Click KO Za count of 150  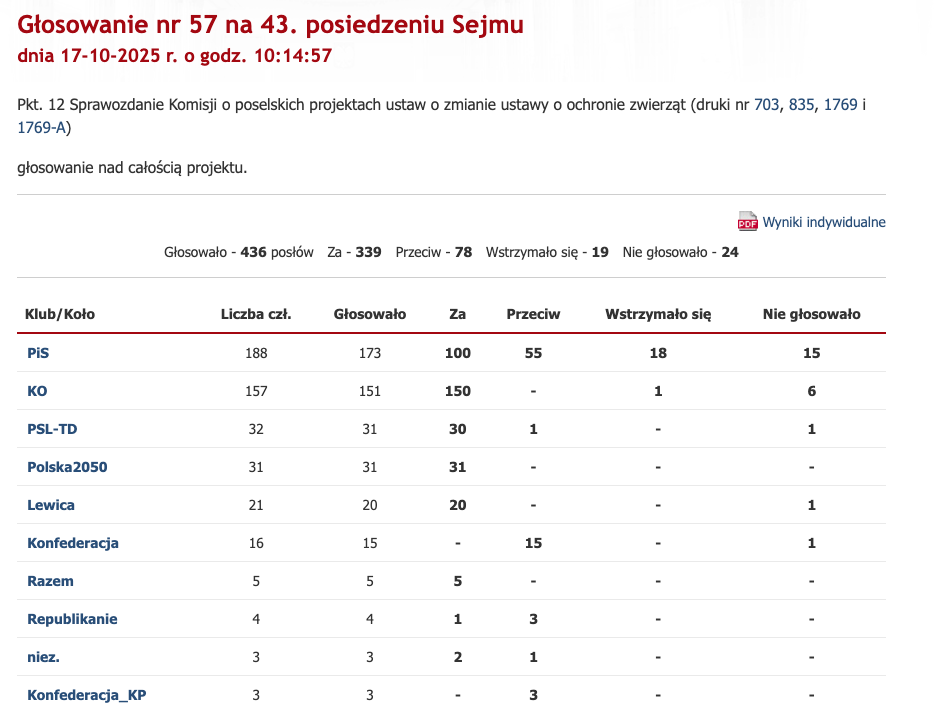pos(458,391)
